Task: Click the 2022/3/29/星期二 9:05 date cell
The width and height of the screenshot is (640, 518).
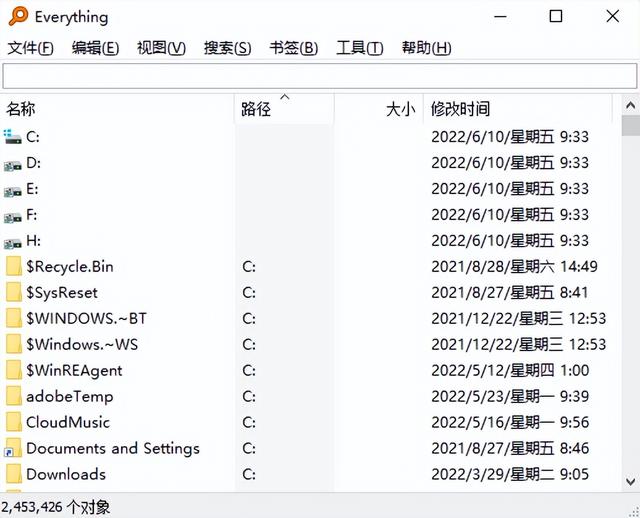Action: [510, 474]
